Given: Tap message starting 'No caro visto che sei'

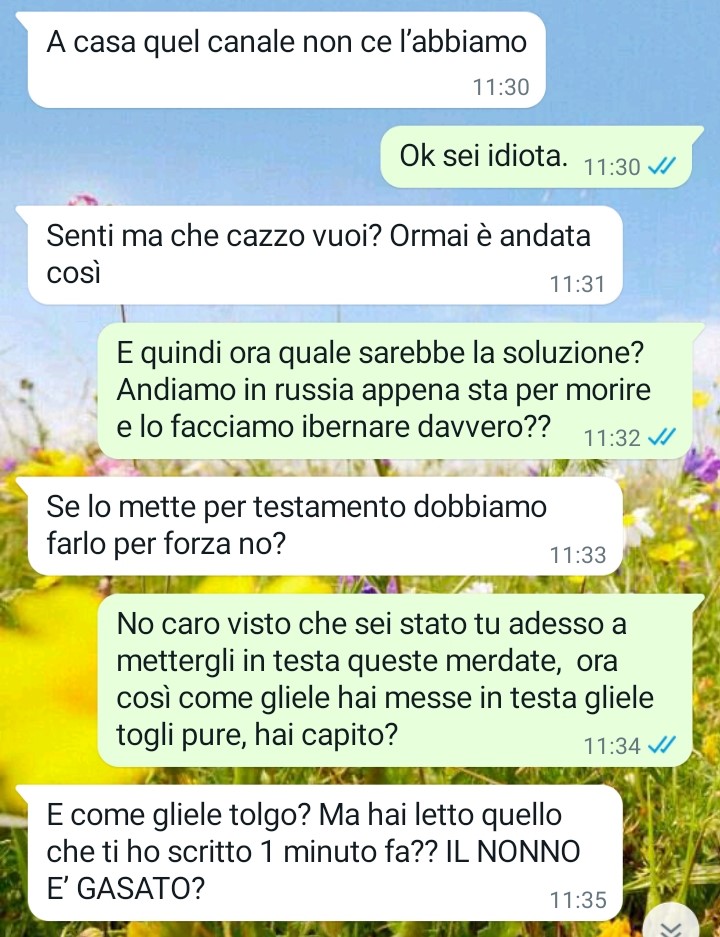Looking at the screenshot, I should pyautogui.click(x=400, y=680).
